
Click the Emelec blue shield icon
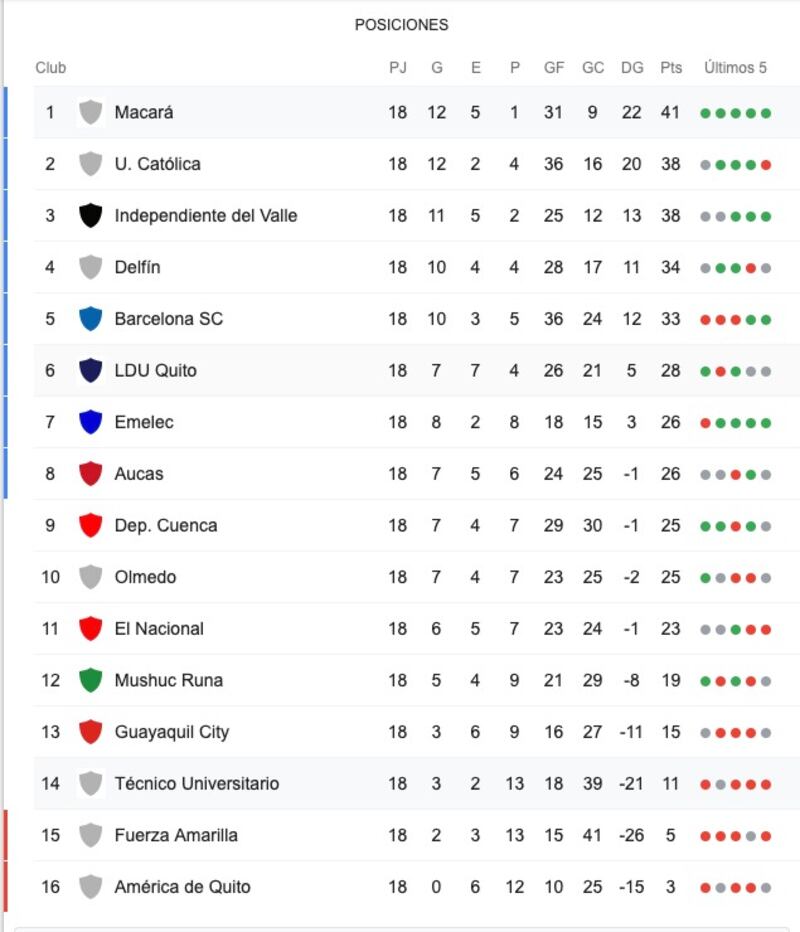[90, 422]
